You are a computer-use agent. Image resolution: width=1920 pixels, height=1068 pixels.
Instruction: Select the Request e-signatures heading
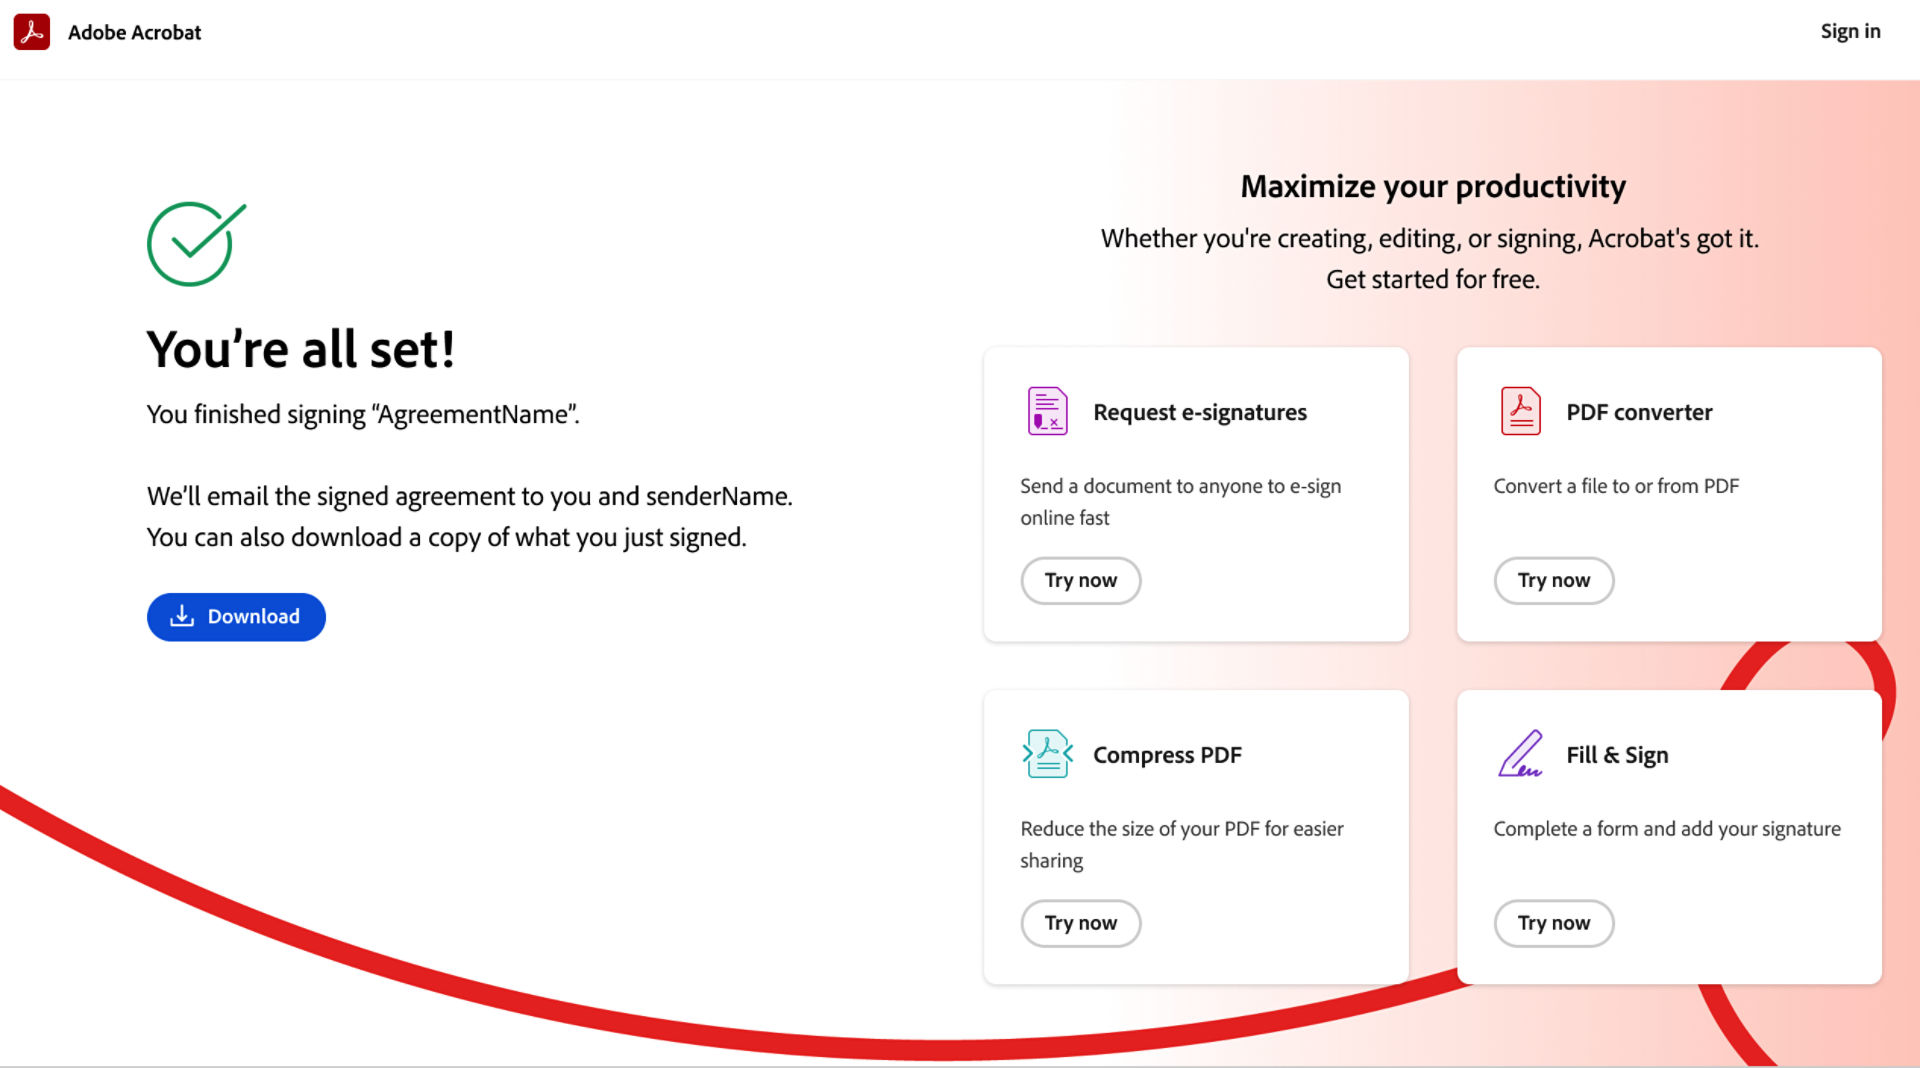tap(1200, 412)
